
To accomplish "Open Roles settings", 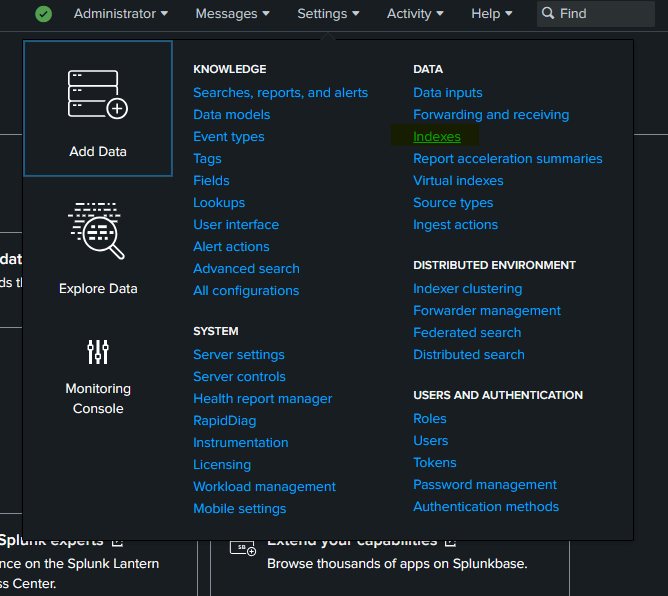I will click(430, 418).
